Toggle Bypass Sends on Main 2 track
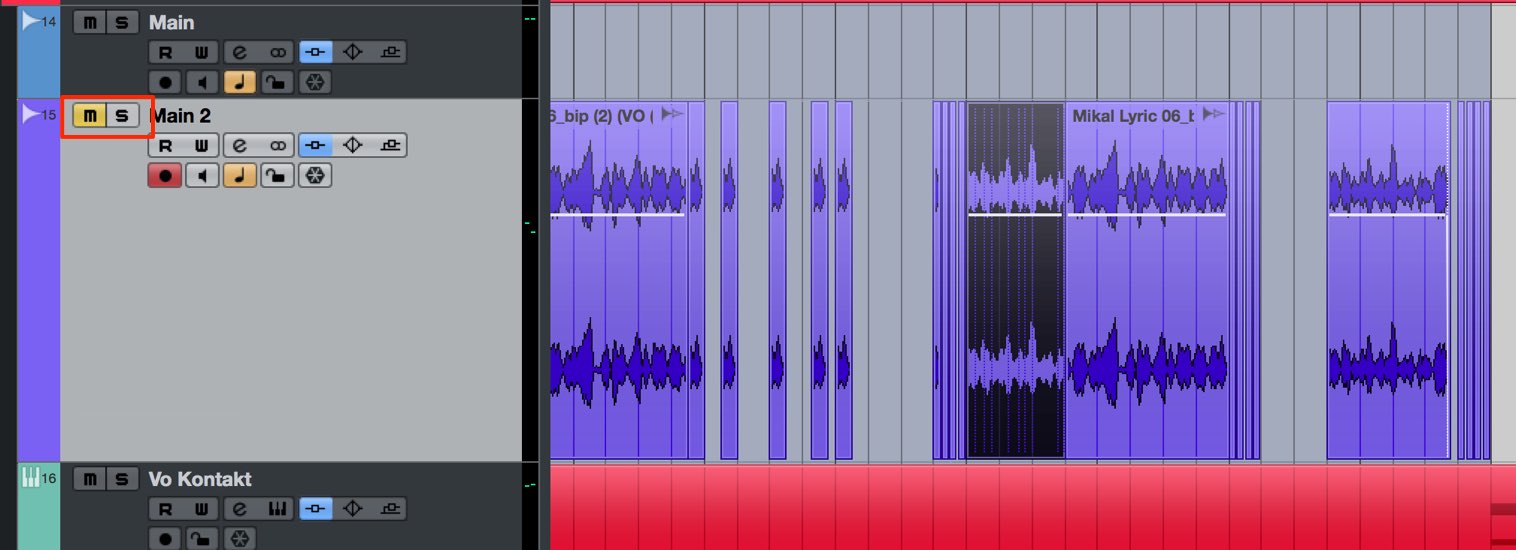The image size is (1516, 550). coord(390,146)
